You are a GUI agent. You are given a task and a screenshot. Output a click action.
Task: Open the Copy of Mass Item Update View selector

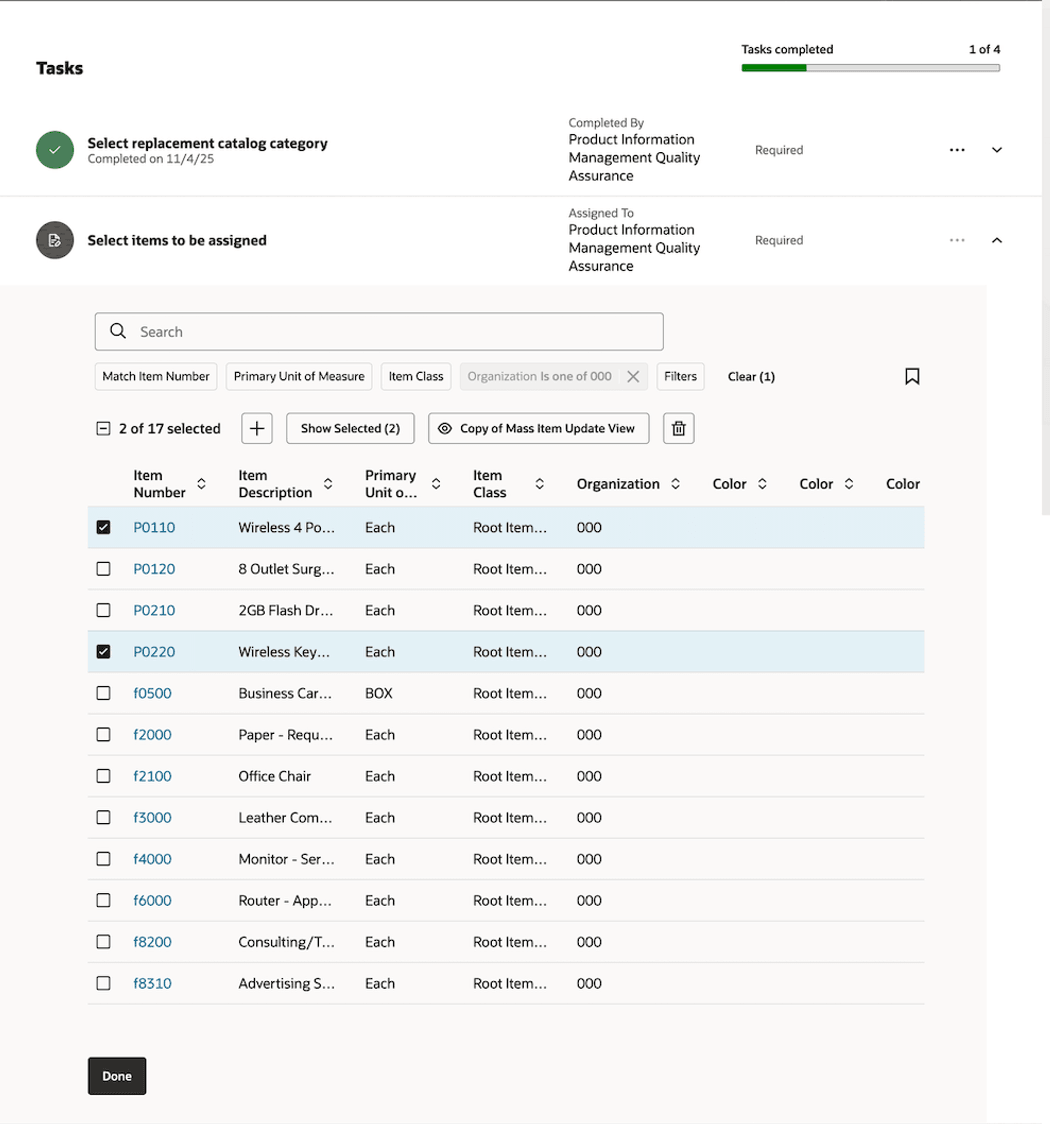[539, 429]
